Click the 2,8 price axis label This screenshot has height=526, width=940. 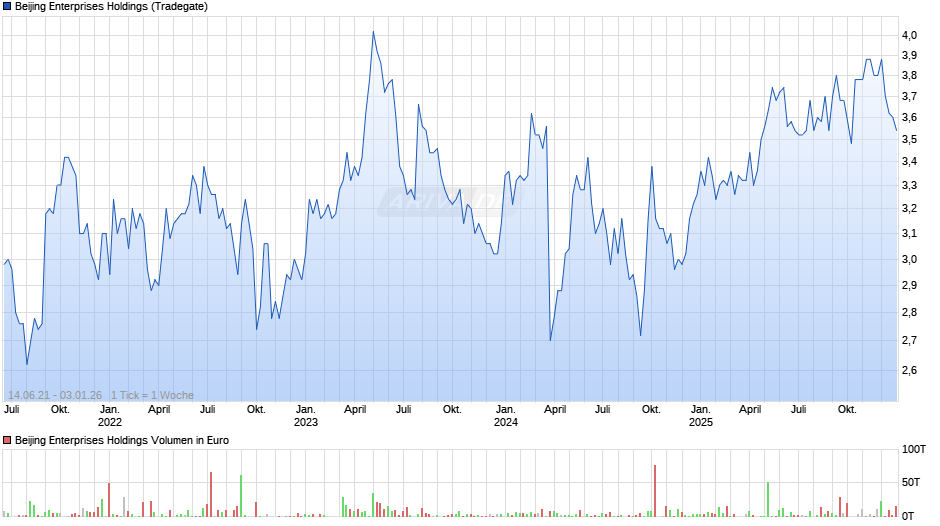(909, 312)
